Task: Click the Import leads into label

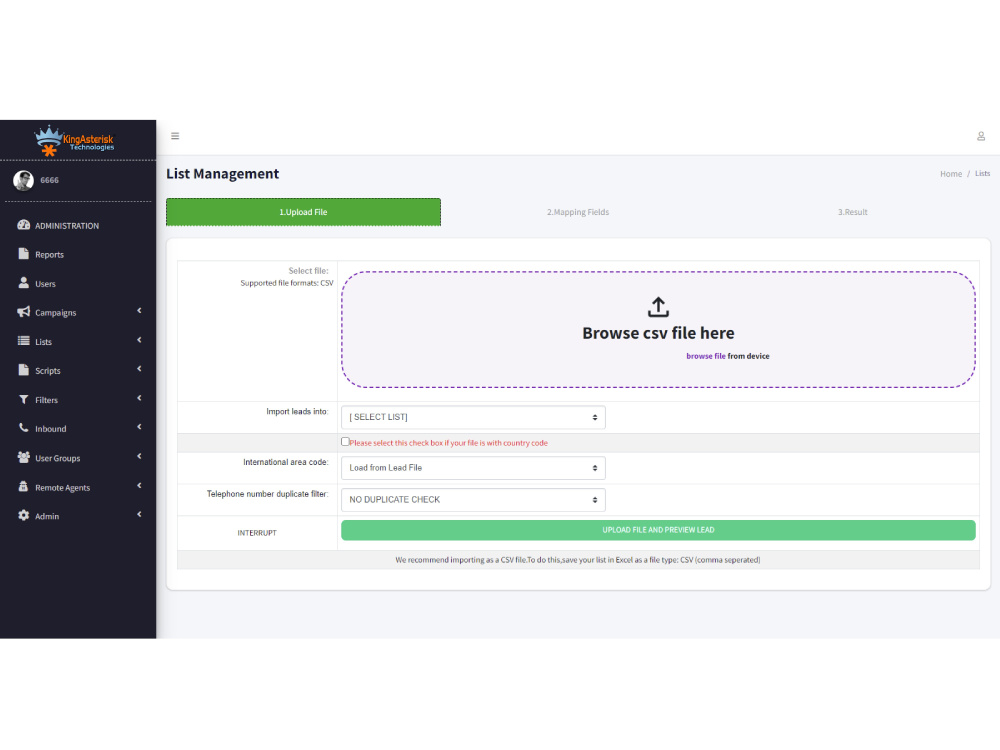Action: point(297,412)
